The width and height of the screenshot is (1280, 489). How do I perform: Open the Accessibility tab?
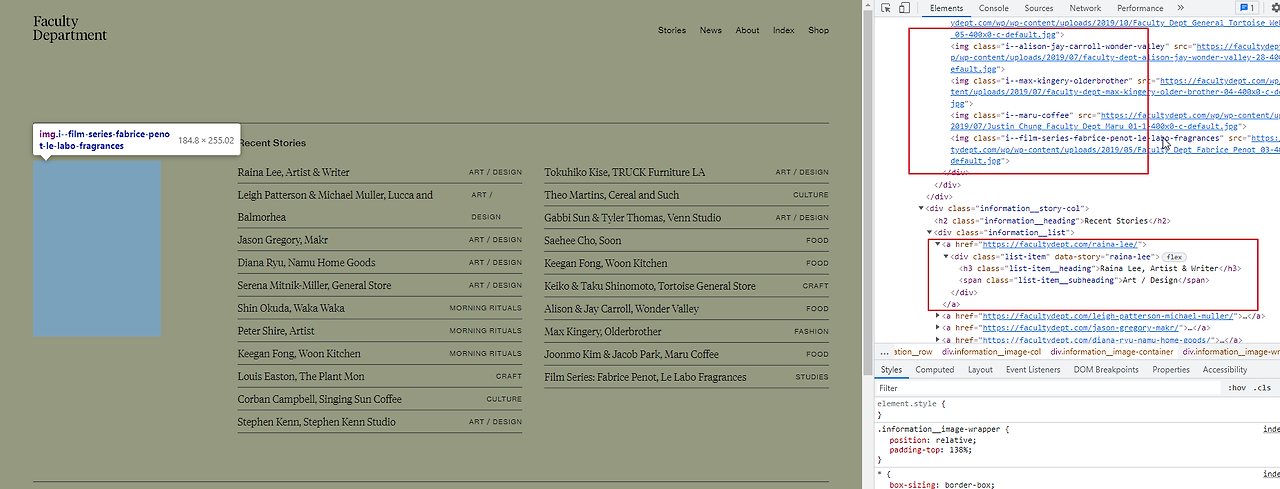pyautogui.click(x=1224, y=369)
